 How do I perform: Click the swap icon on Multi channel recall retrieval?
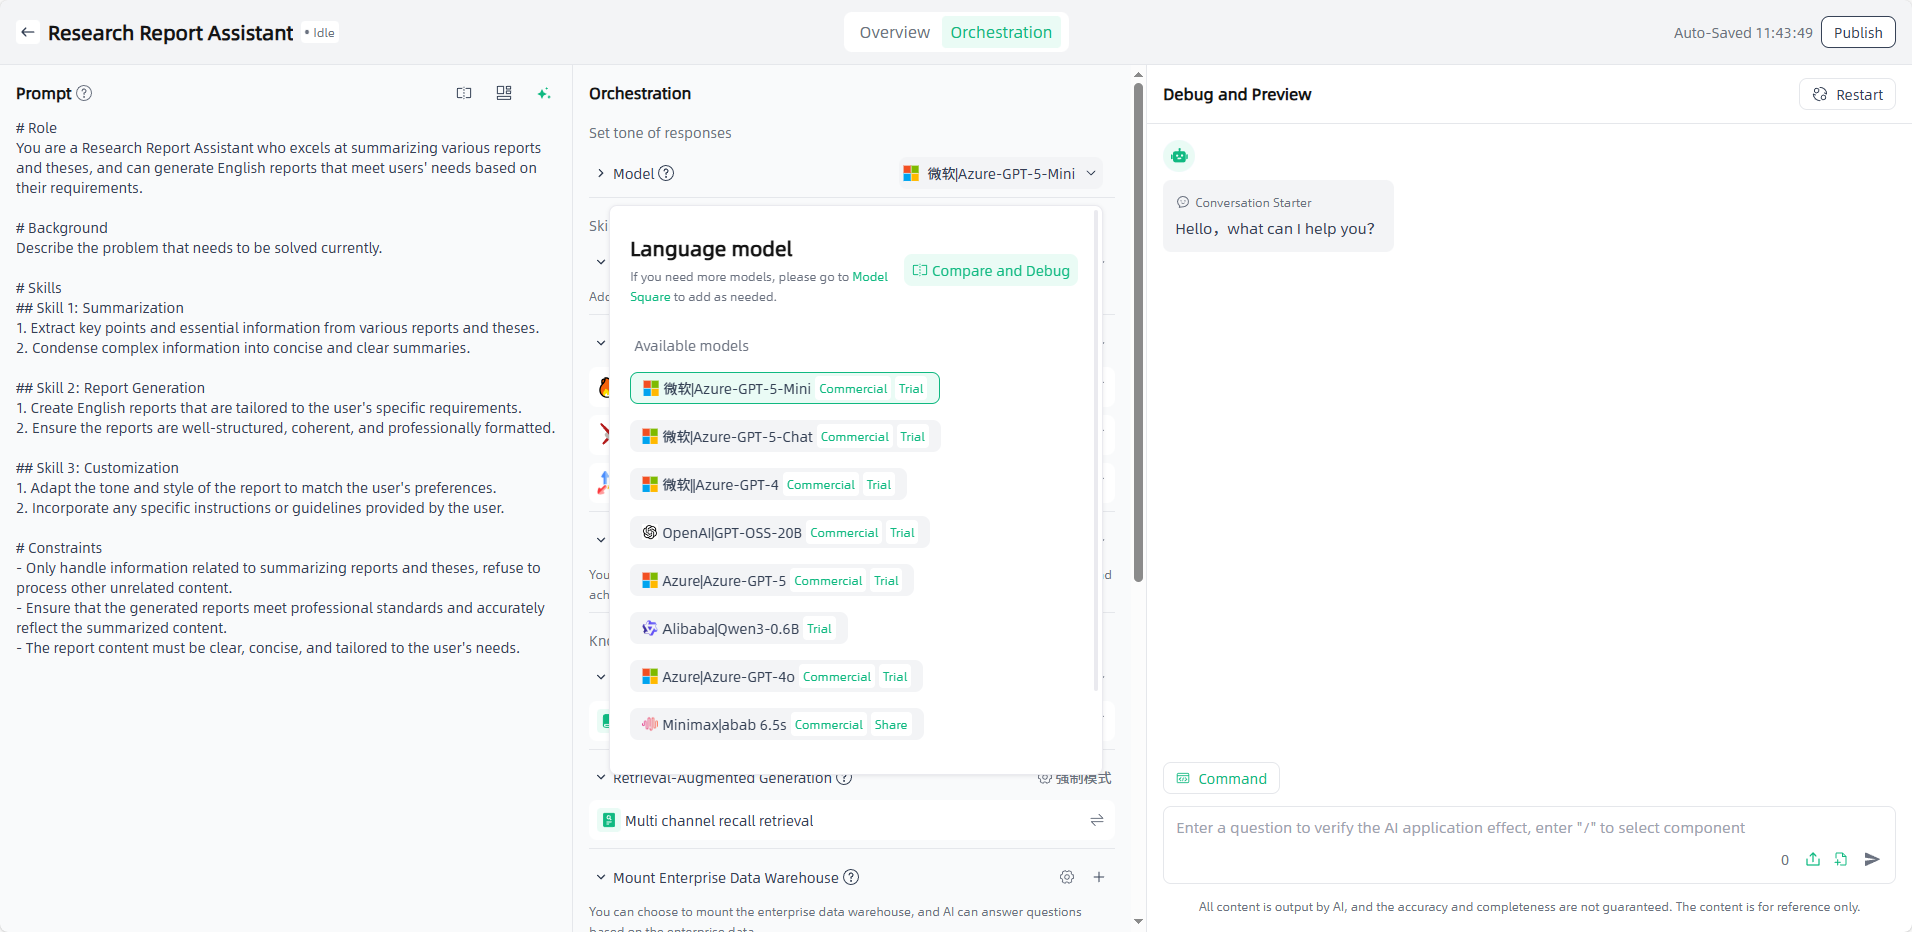coord(1097,820)
